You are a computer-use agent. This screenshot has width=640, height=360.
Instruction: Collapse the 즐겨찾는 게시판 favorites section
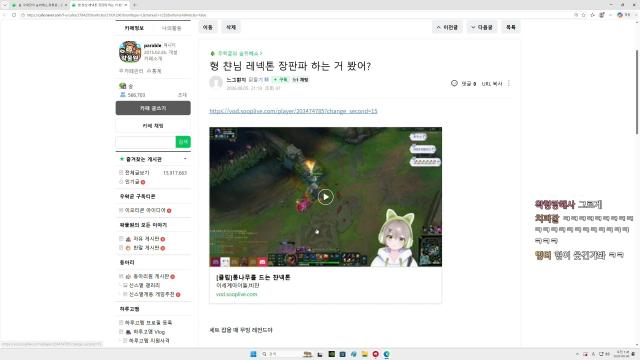tap(185, 159)
